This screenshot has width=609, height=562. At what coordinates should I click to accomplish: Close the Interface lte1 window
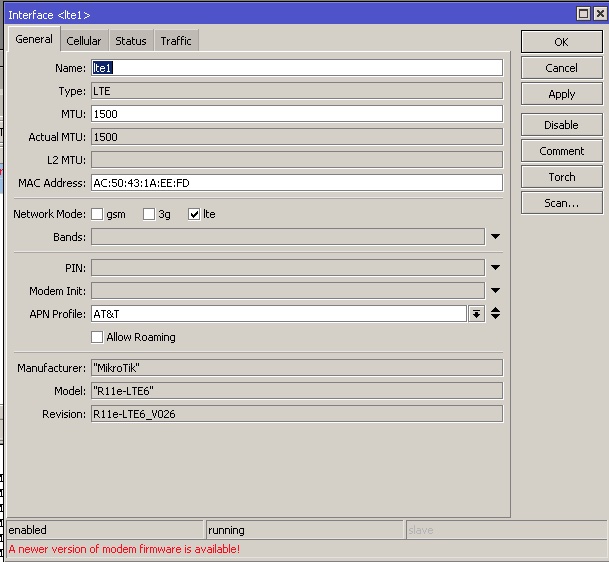[600, 14]
